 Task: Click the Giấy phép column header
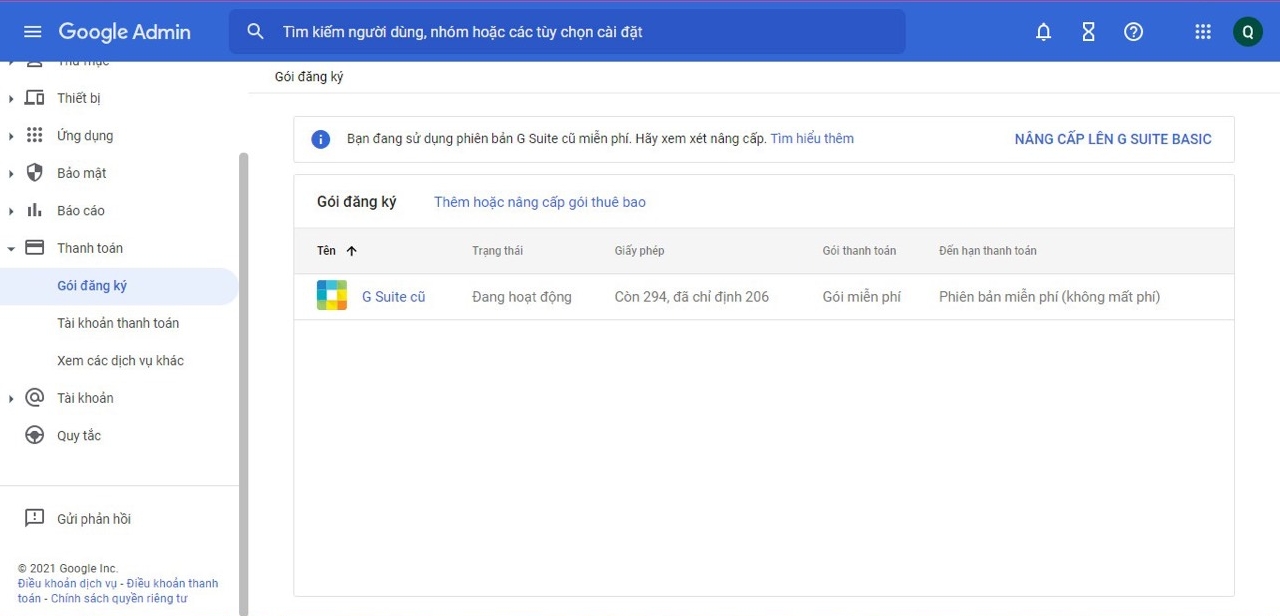point(639,251)
